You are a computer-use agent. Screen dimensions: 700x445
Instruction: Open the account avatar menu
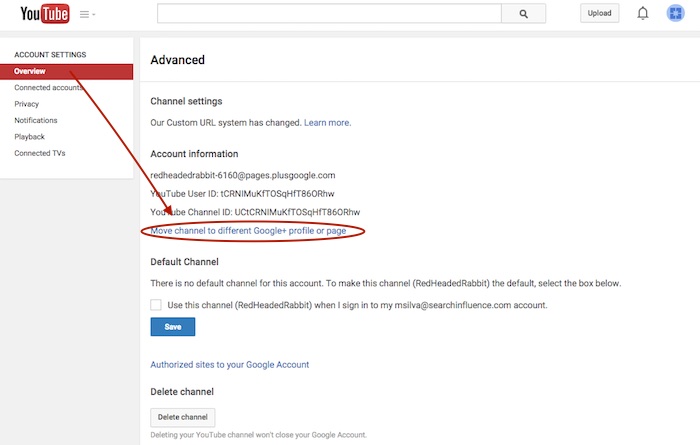point(675,14)
